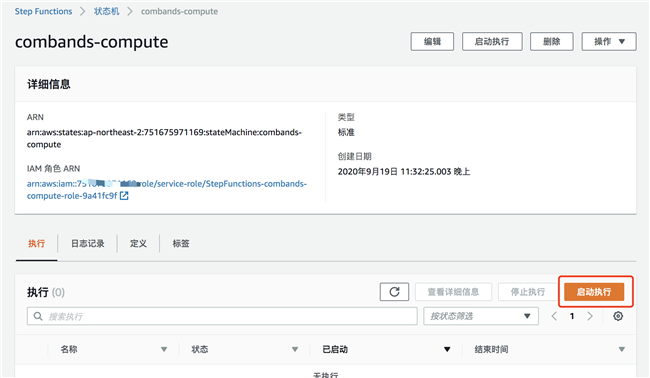The image size is (650, 378).
Task: Open the 操作 dropdown menu
Action: (x=609, y=41)
